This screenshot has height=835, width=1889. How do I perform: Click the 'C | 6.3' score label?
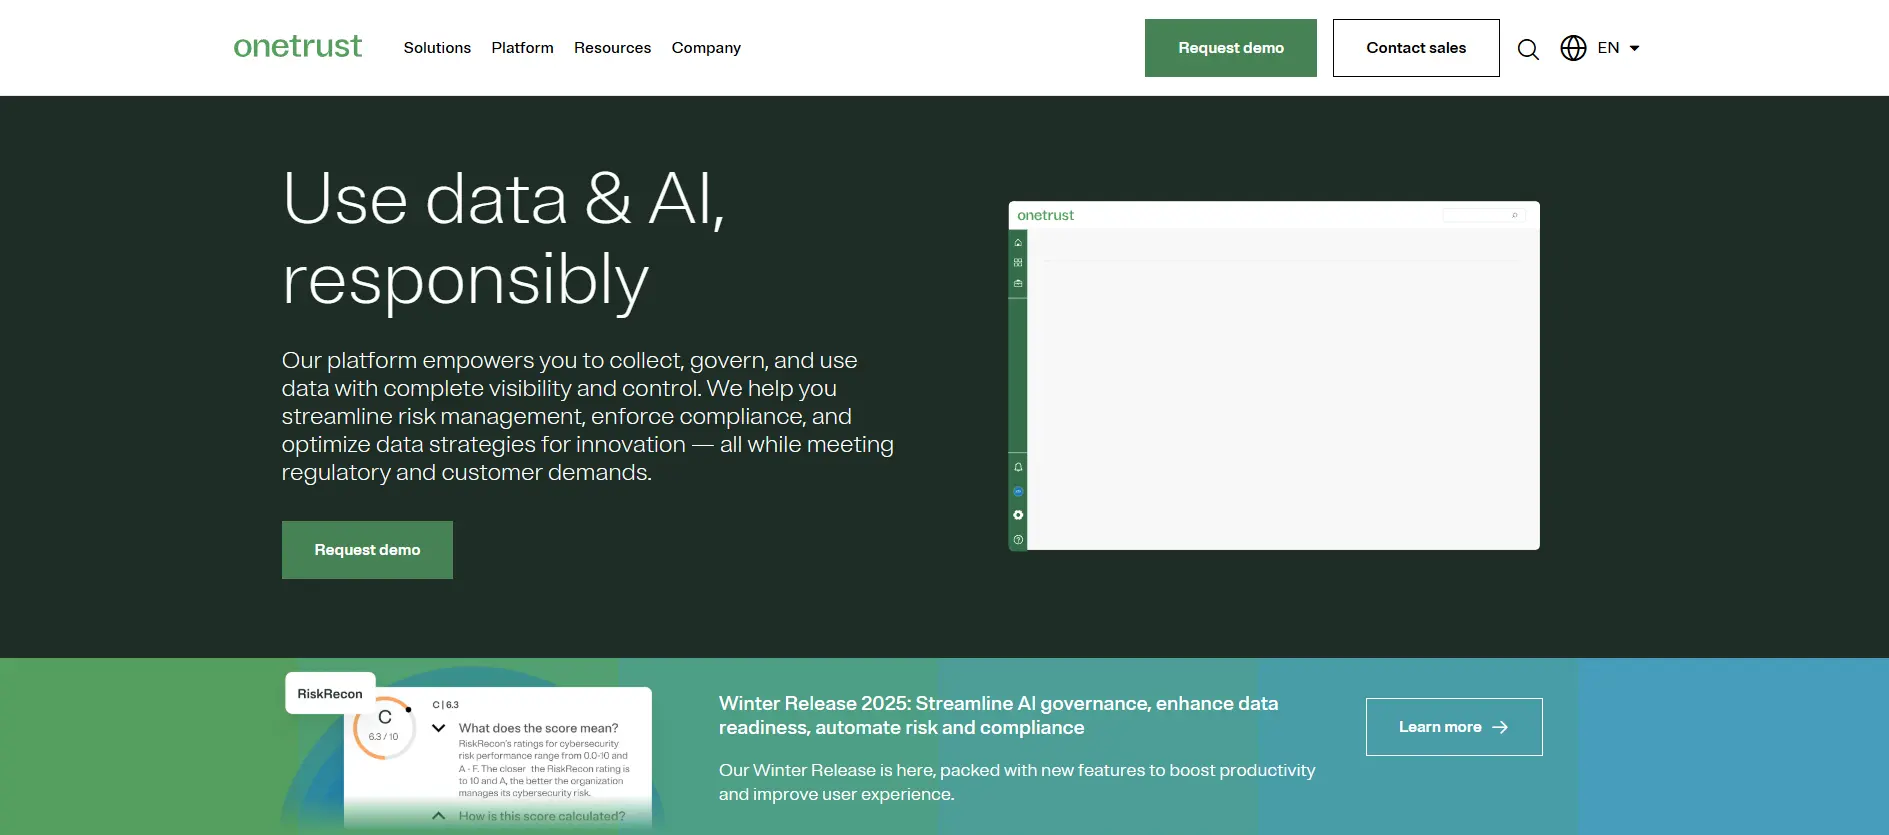tap(445, 705)
